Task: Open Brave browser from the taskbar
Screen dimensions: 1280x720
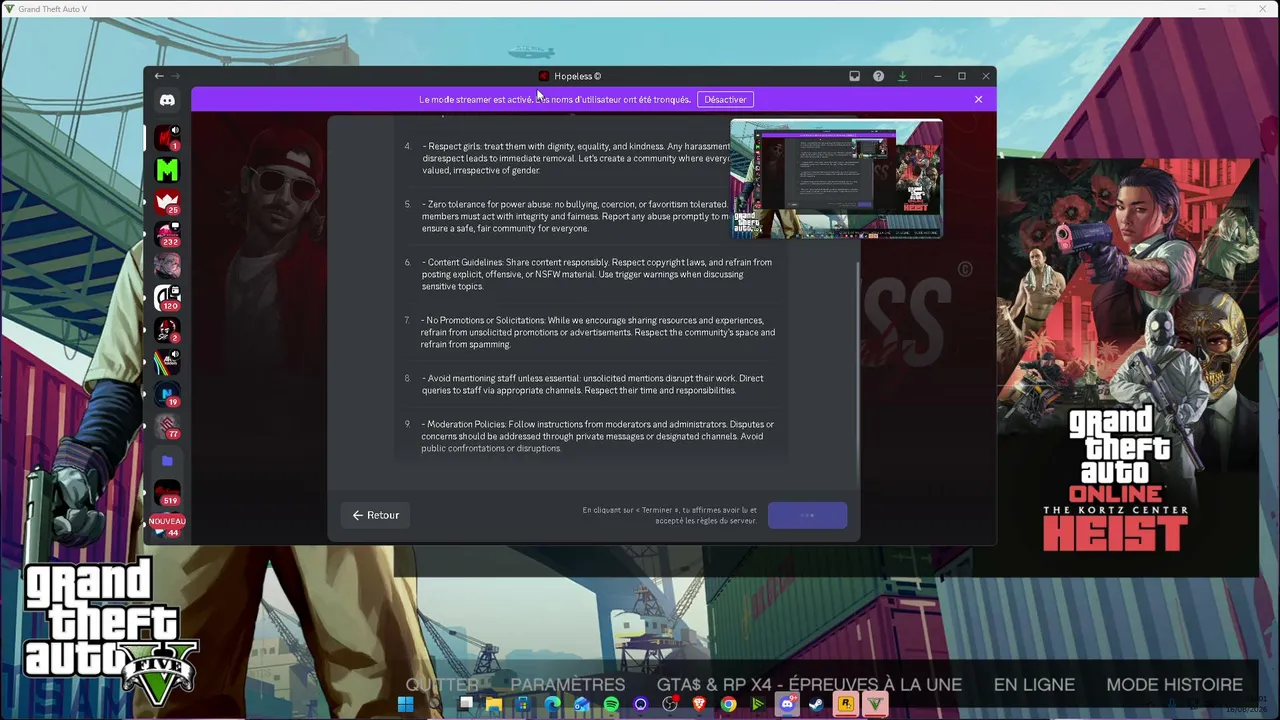Action: point(699,705)
